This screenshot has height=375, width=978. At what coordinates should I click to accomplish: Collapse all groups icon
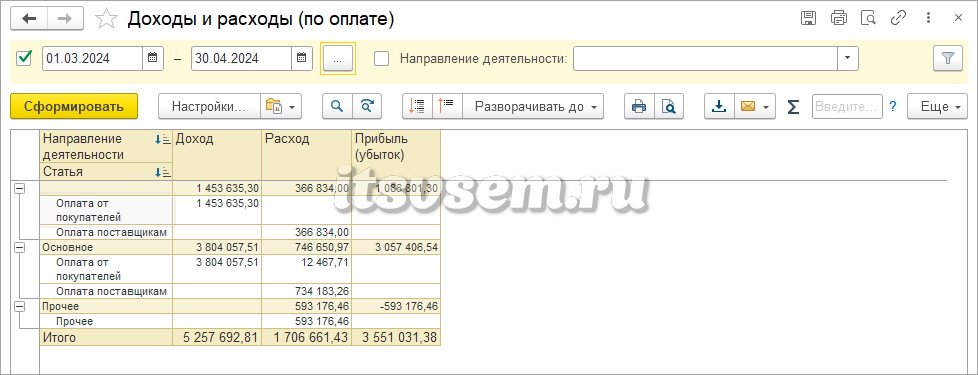tap(417, 107)
